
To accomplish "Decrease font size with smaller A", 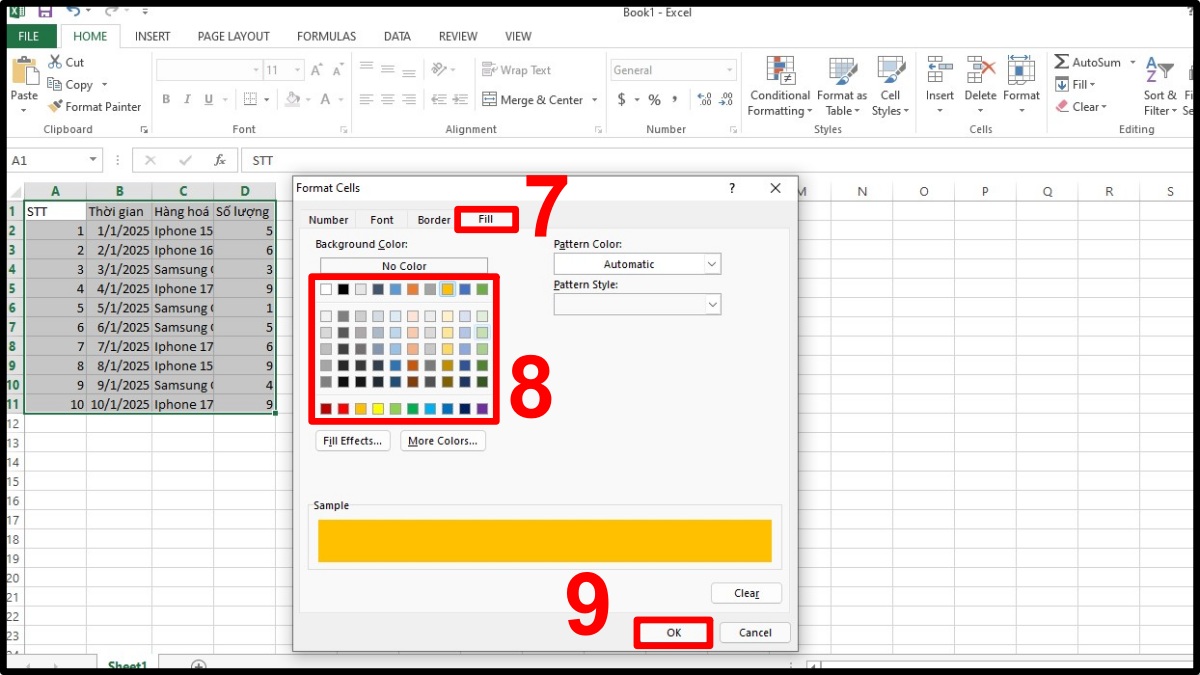I will tap(338, 70).
